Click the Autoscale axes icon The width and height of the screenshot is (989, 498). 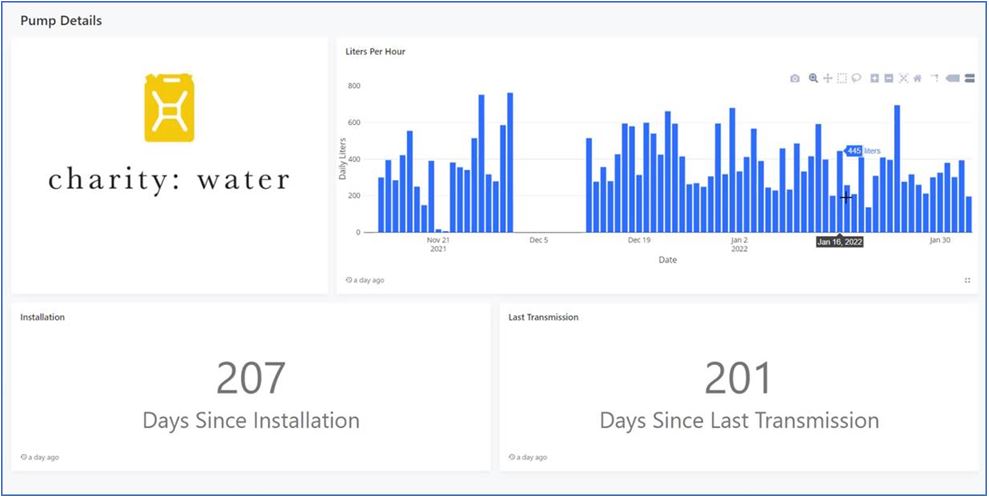coord(903,78)
